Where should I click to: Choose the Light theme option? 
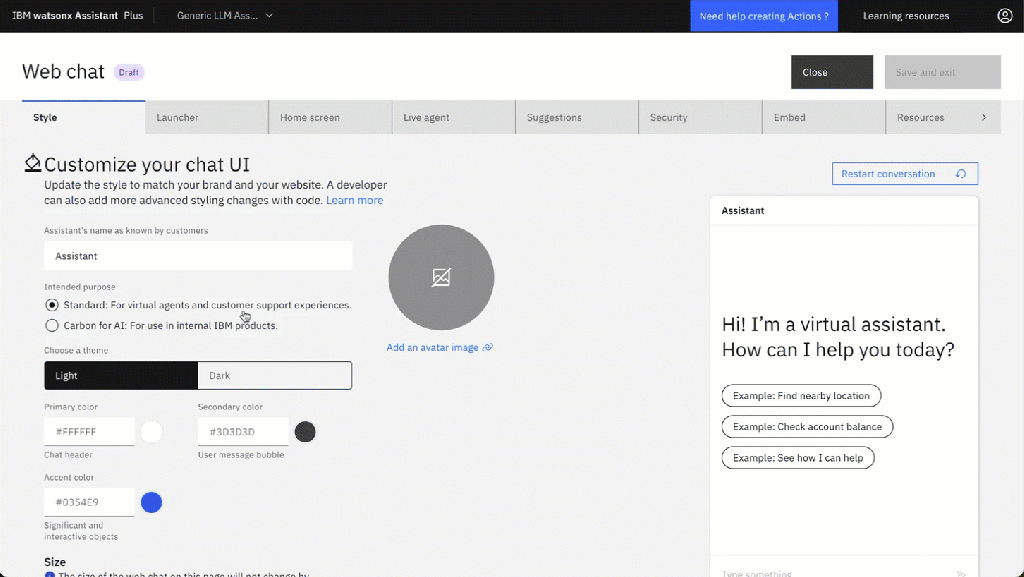121,376
